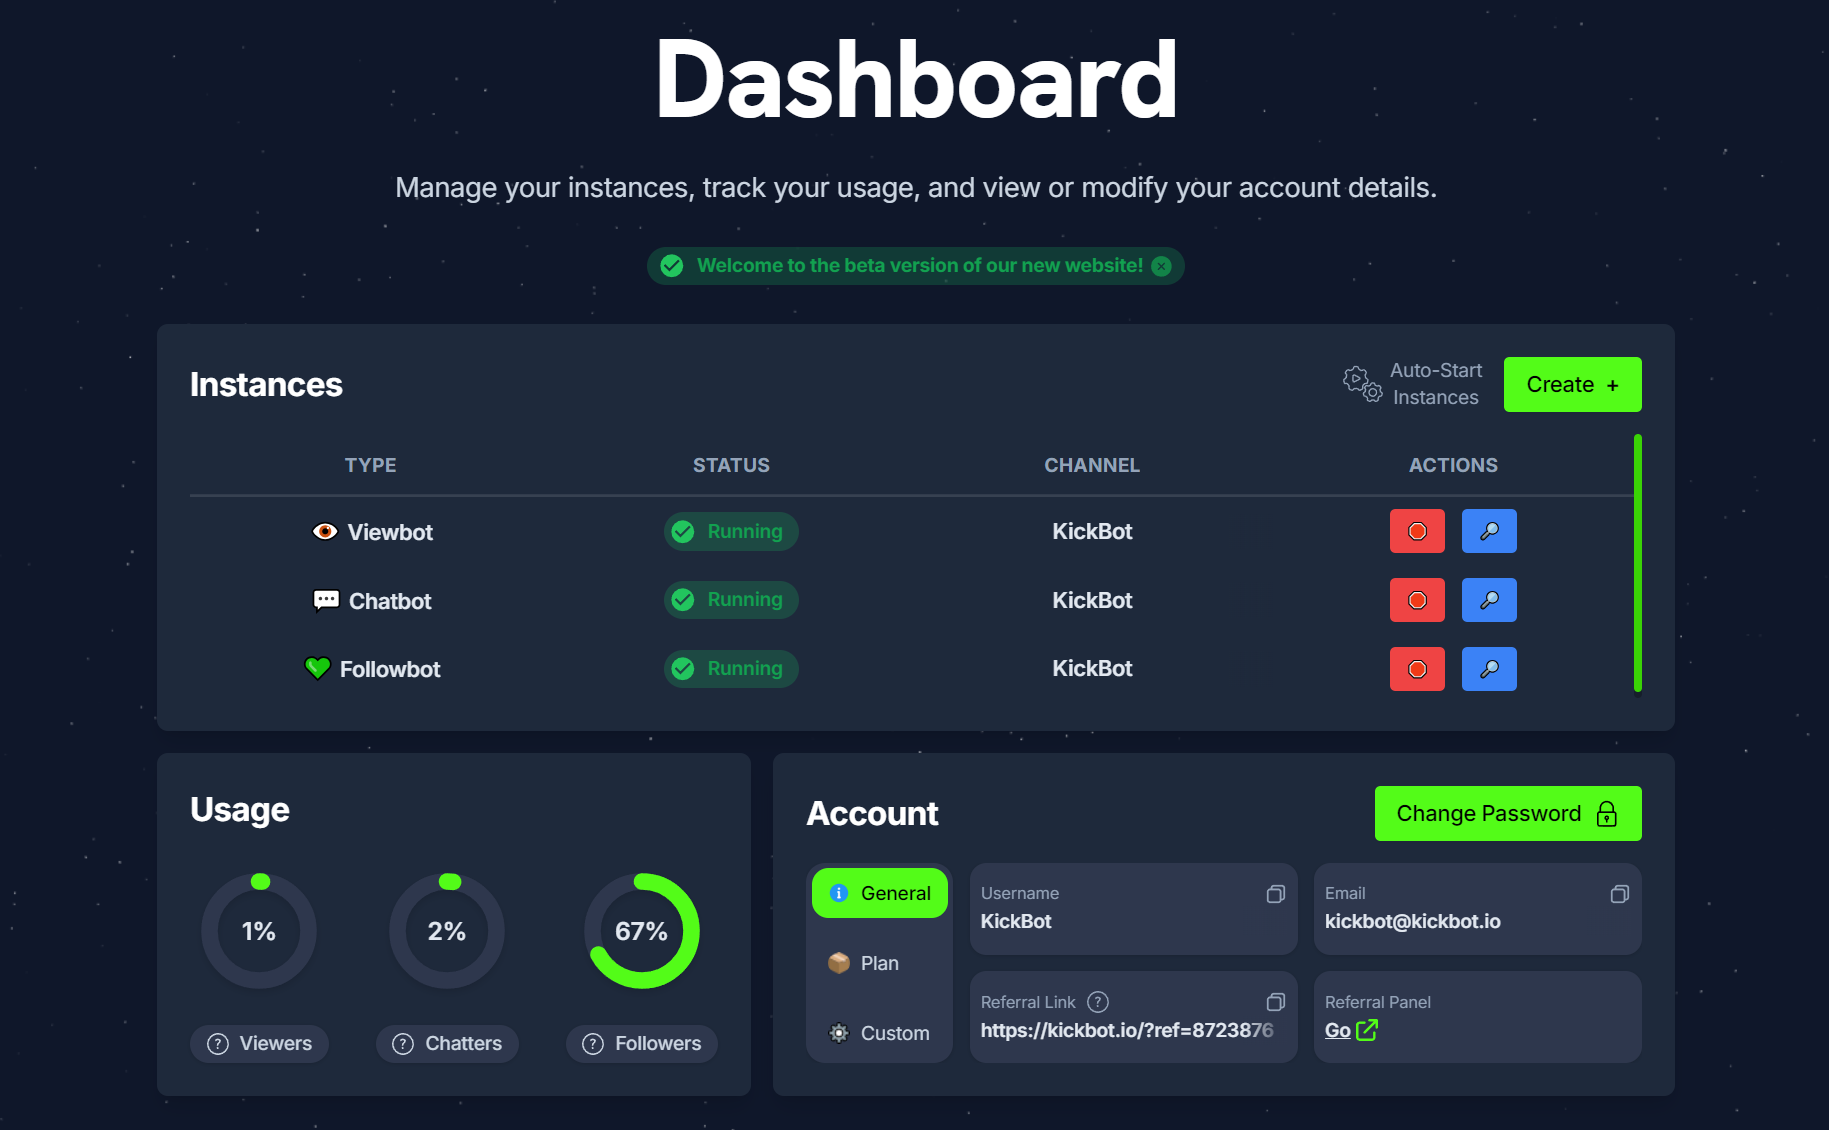Click the Viewbot type label
Screen dimensions: 1829x1130
click(390, 532)
